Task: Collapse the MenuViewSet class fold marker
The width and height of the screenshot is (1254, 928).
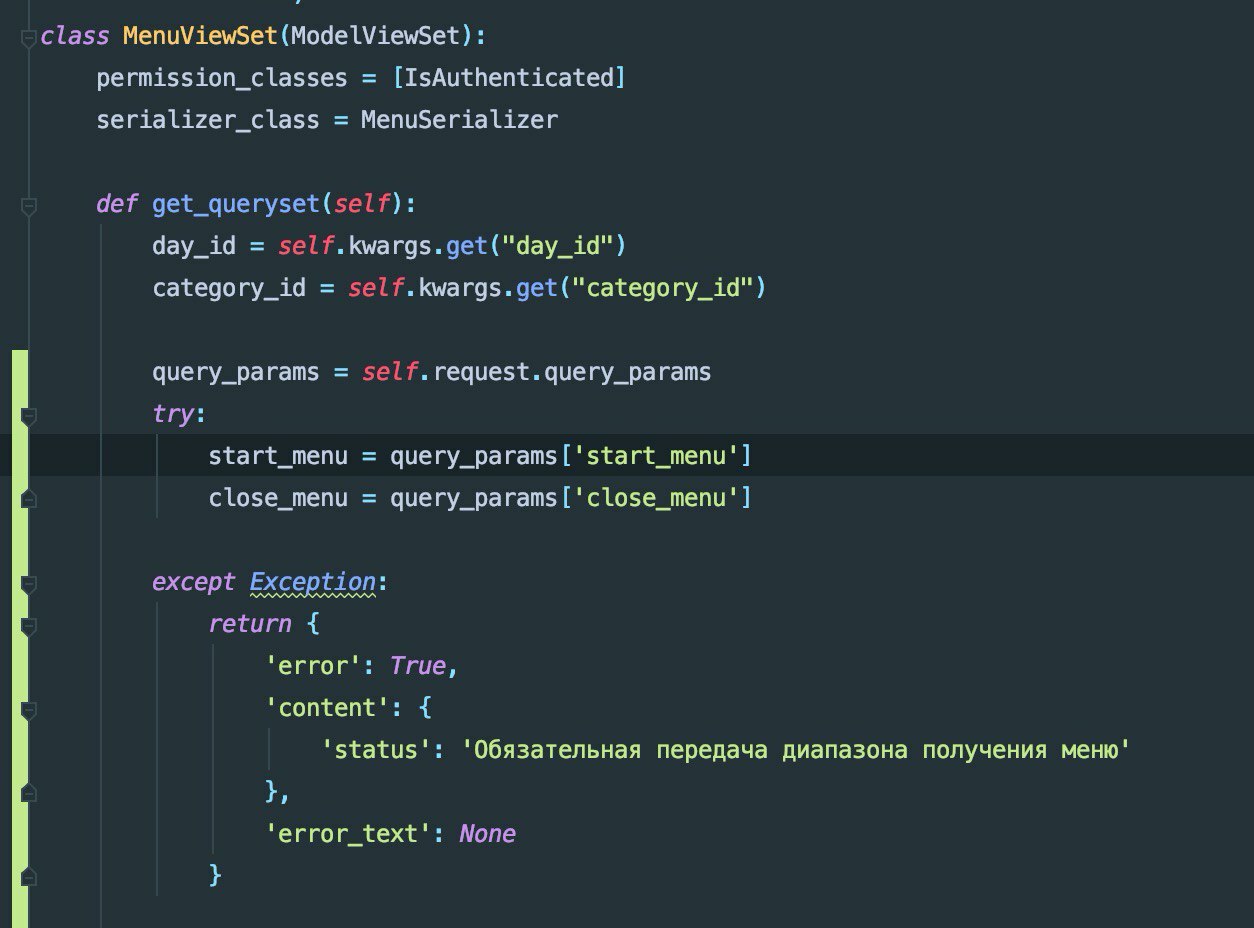Action: (28, 37)
